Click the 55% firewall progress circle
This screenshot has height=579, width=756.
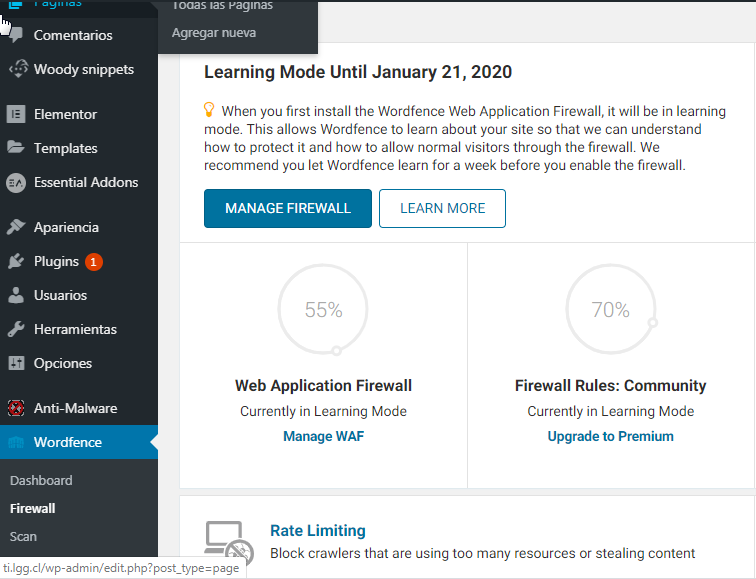click(323, 310)
